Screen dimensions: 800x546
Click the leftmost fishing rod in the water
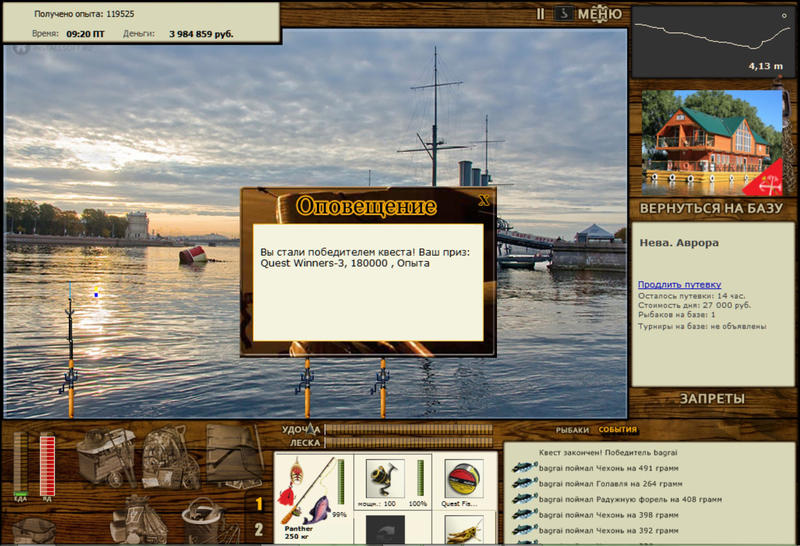[x=70, y=350]
